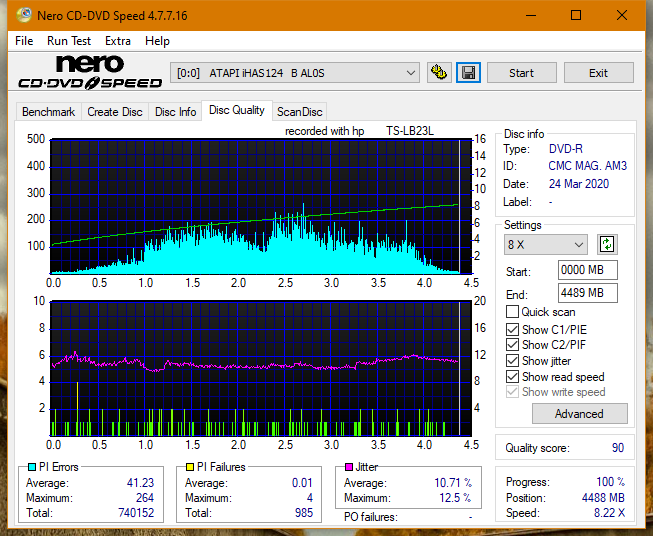
Task: Open the ATAPI iHAS124 drive dropdown
Action: pos(295,73)
